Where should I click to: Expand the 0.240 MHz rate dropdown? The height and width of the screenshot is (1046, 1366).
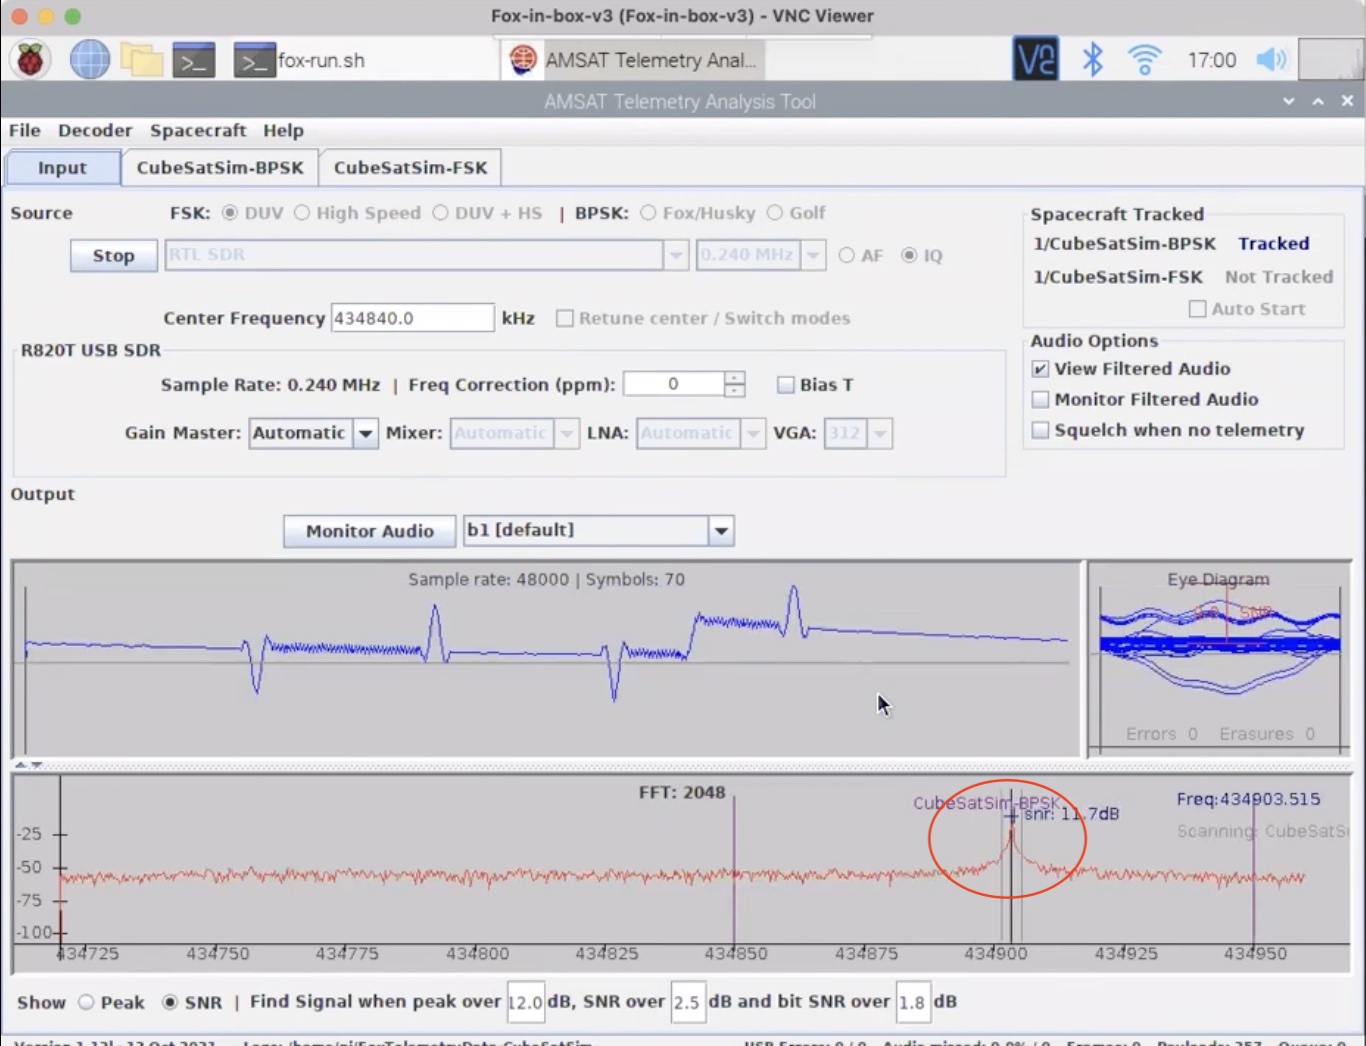[813, 255]
